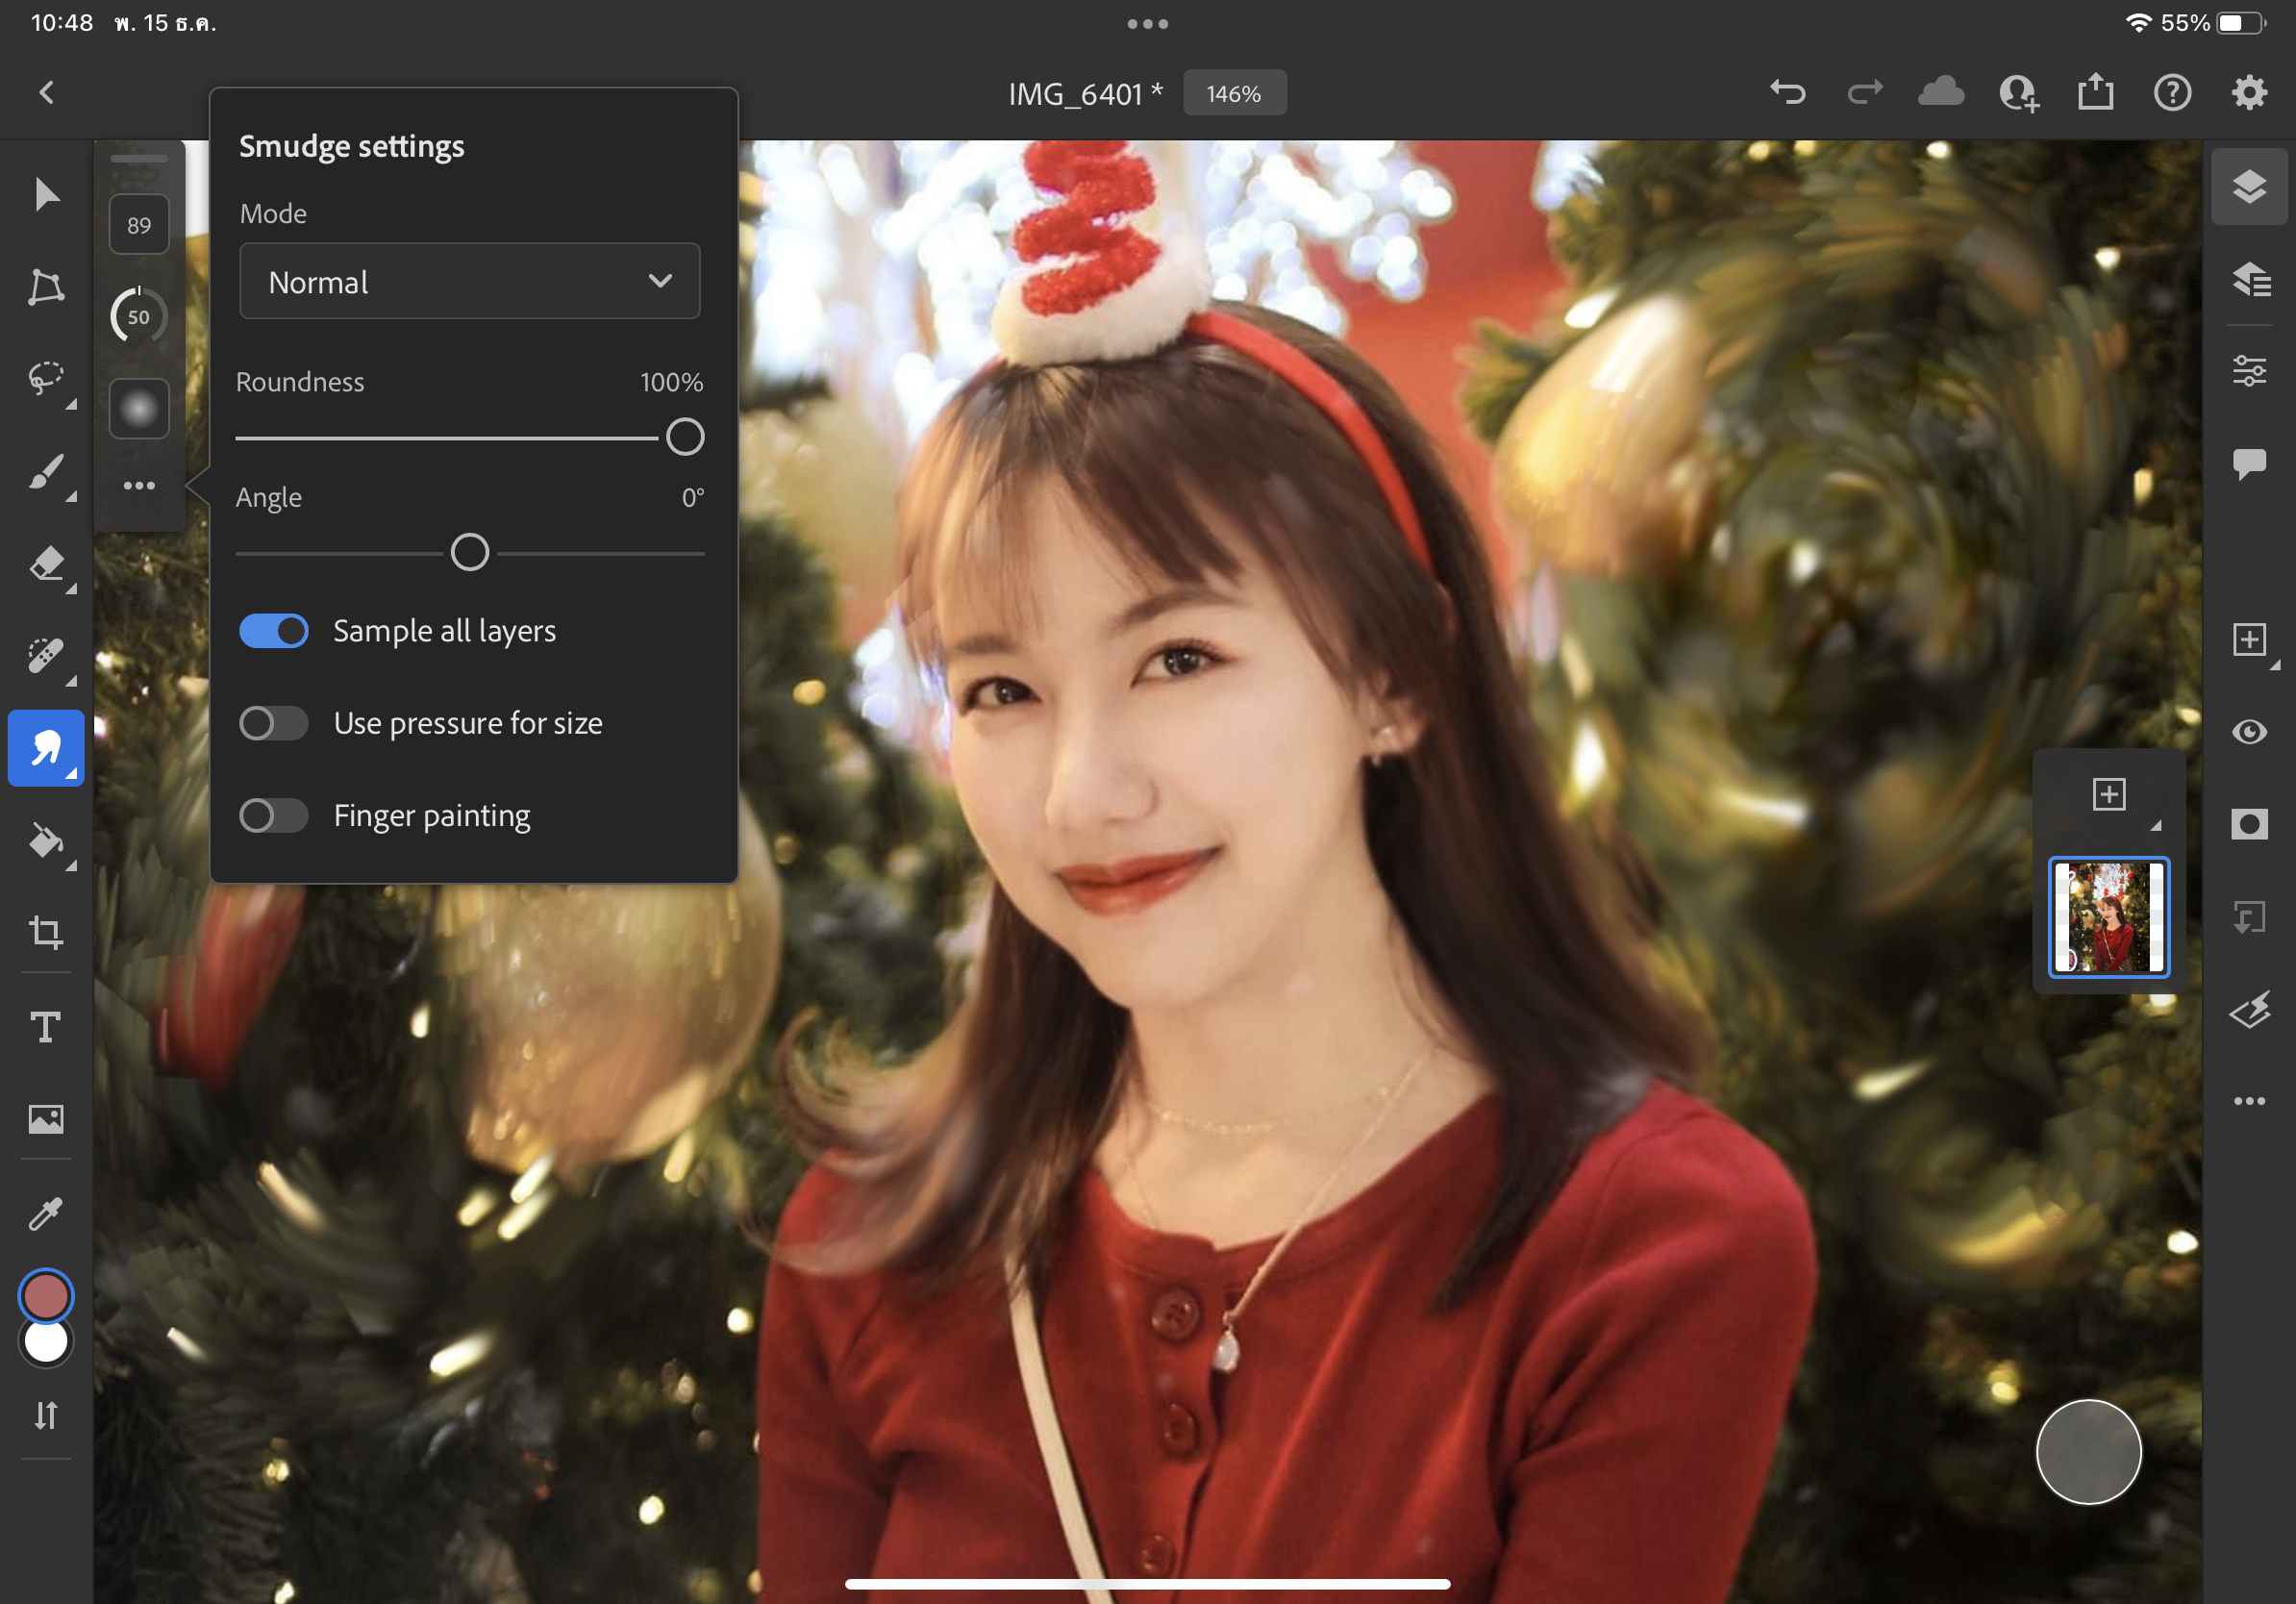Viewport: 2296px width, 1604px height.
Task: Open the 146% zoom level menu
Action: pos(1234,94)
